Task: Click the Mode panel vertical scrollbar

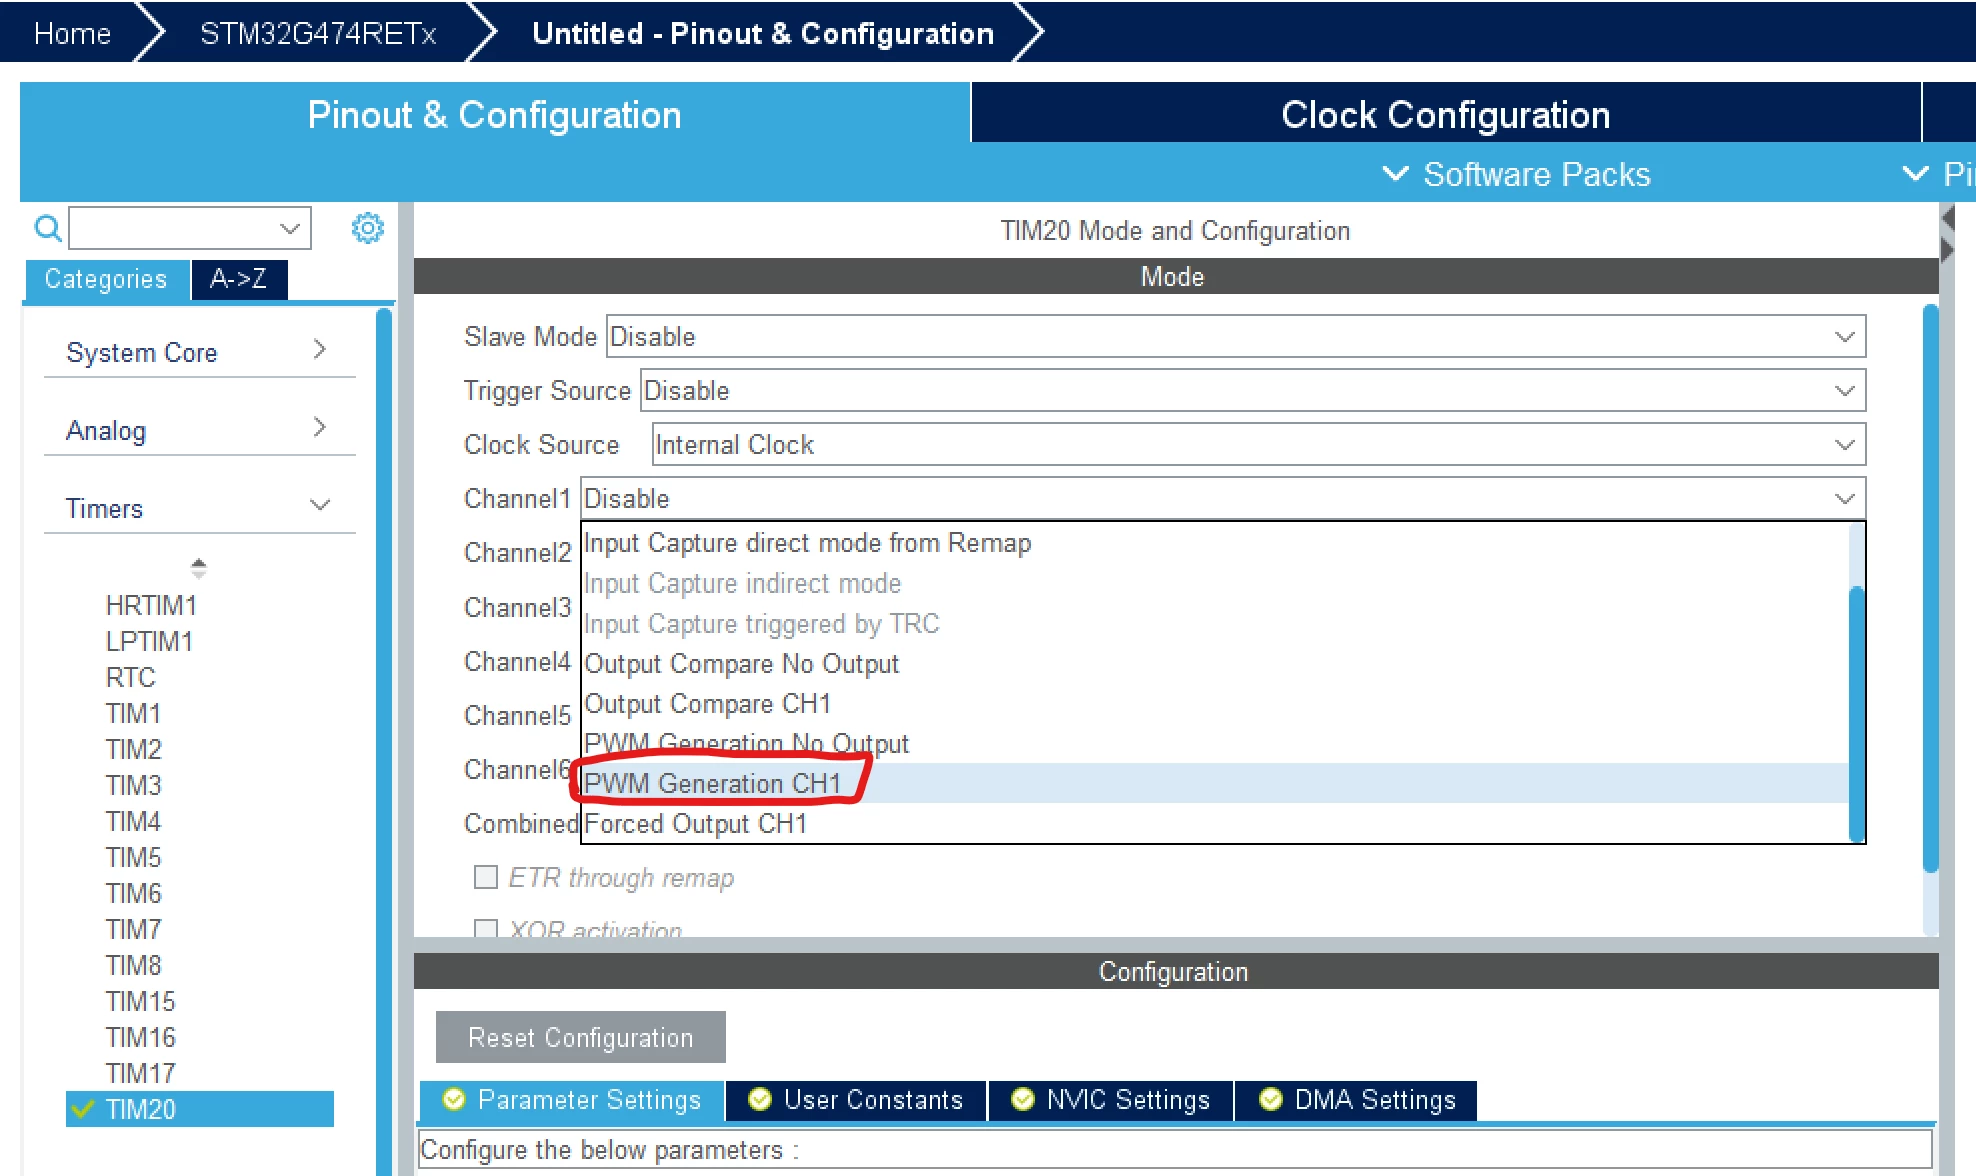Action: click(x=1931, y=588)
